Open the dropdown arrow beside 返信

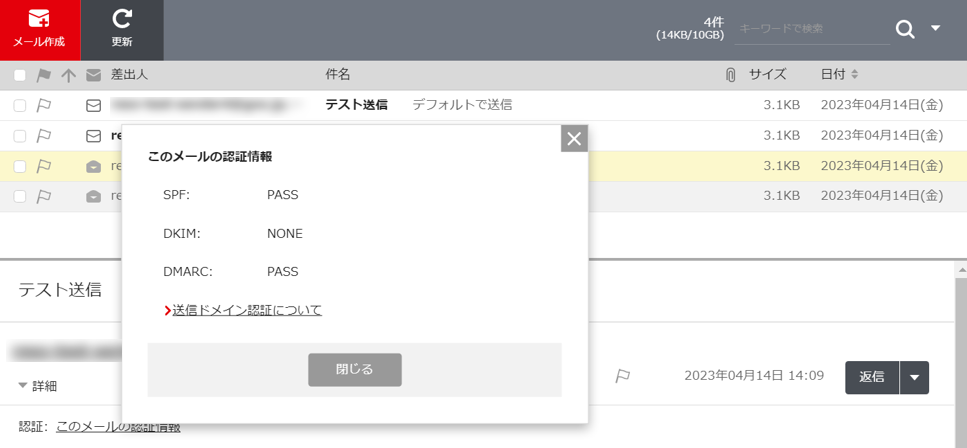click(915, 377)
